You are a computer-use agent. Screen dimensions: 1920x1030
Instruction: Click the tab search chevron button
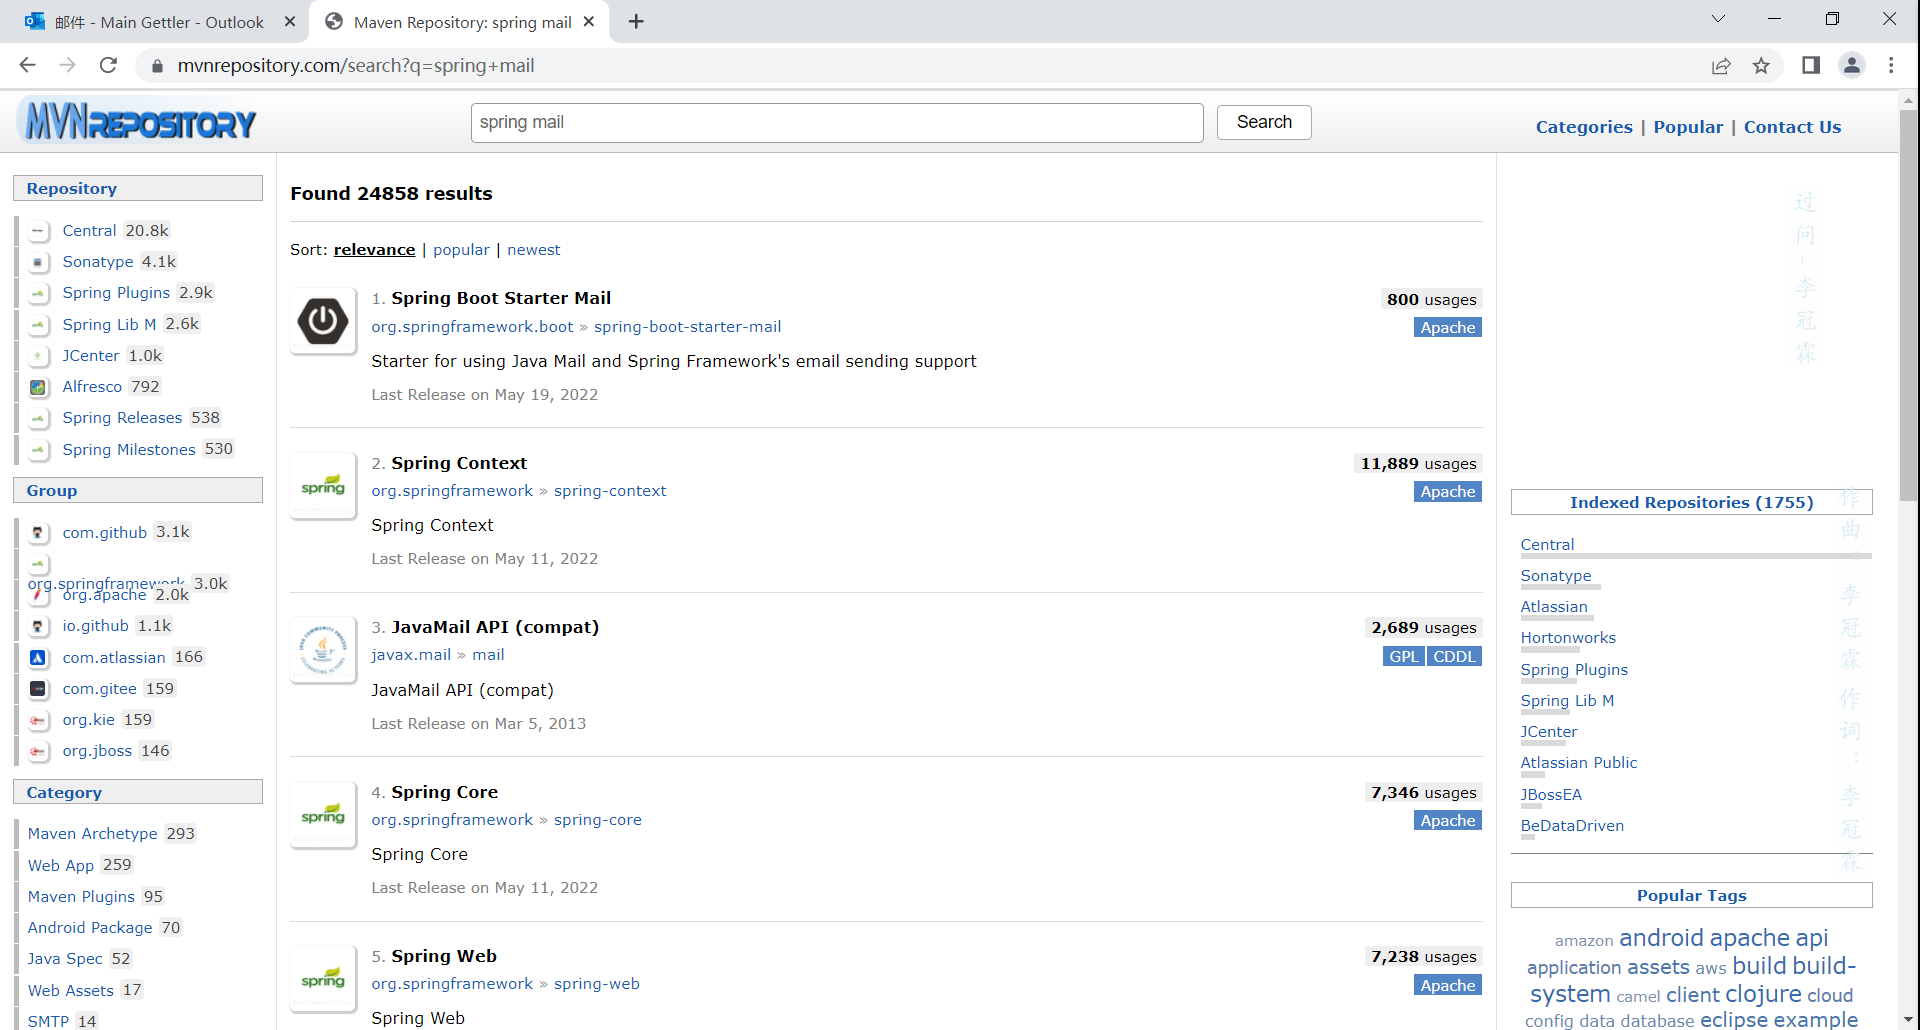tap(1718, 19)
